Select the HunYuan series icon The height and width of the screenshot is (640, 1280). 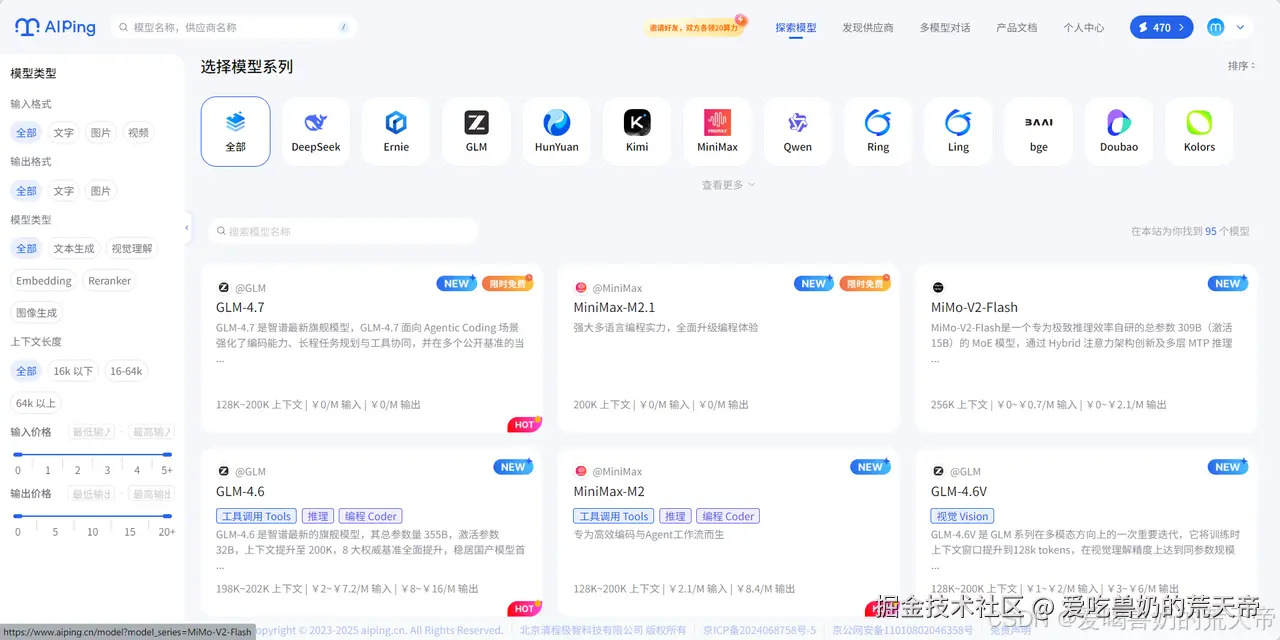click(x=556, y=130)
